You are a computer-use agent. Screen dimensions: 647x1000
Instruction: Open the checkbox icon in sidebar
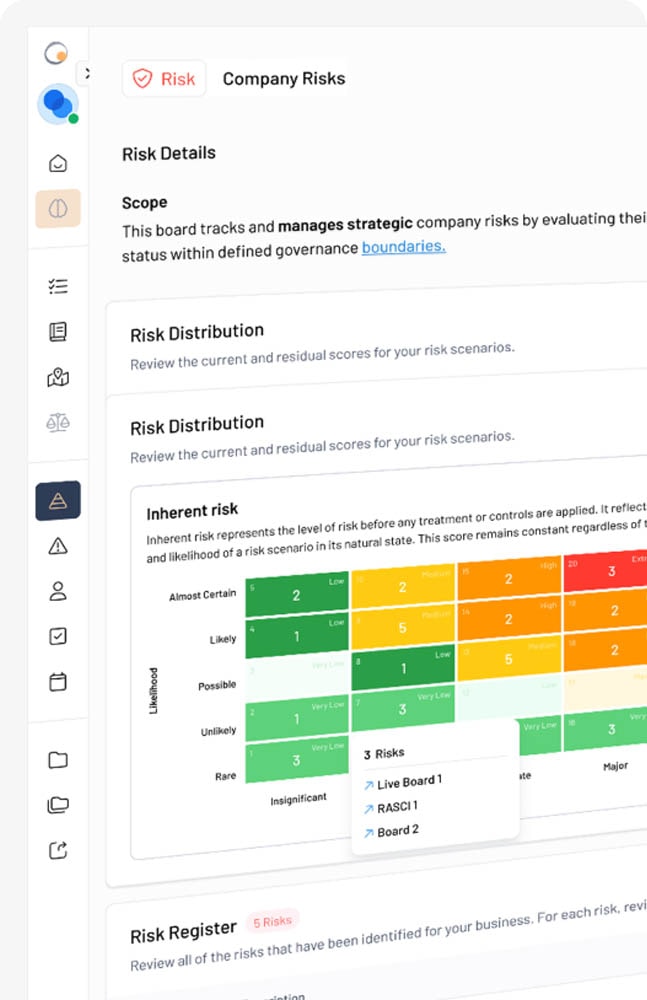[58, 636]
